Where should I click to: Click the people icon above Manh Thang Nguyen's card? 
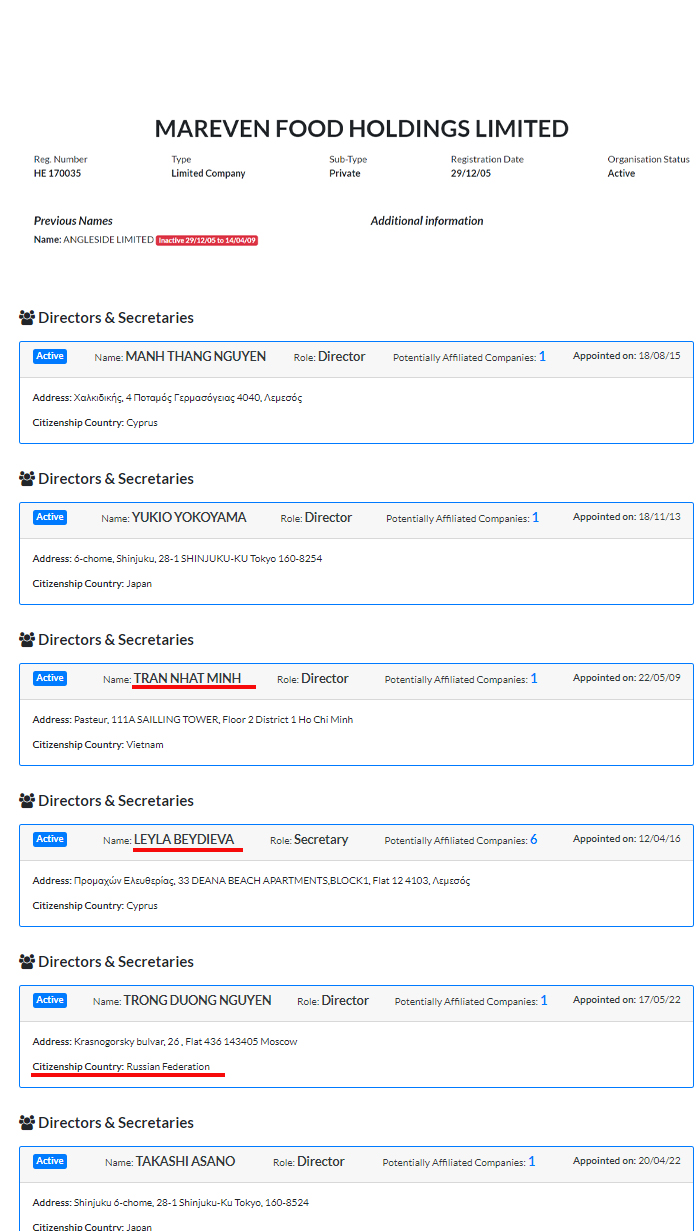pos(27,318)
